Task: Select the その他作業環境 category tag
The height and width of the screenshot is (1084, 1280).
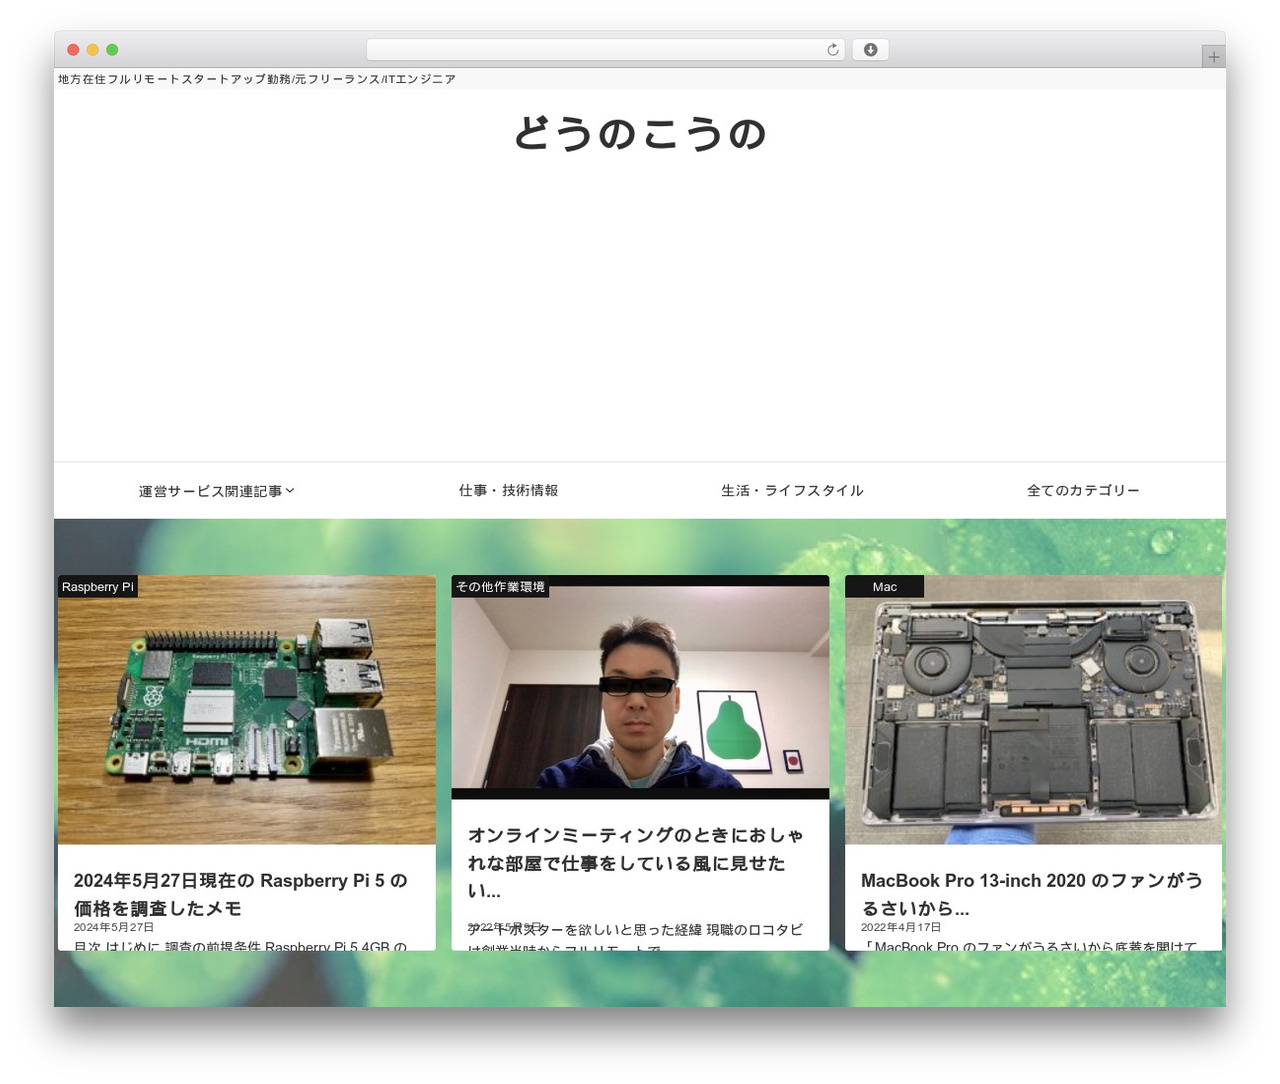Action: [x=500, y=587]
